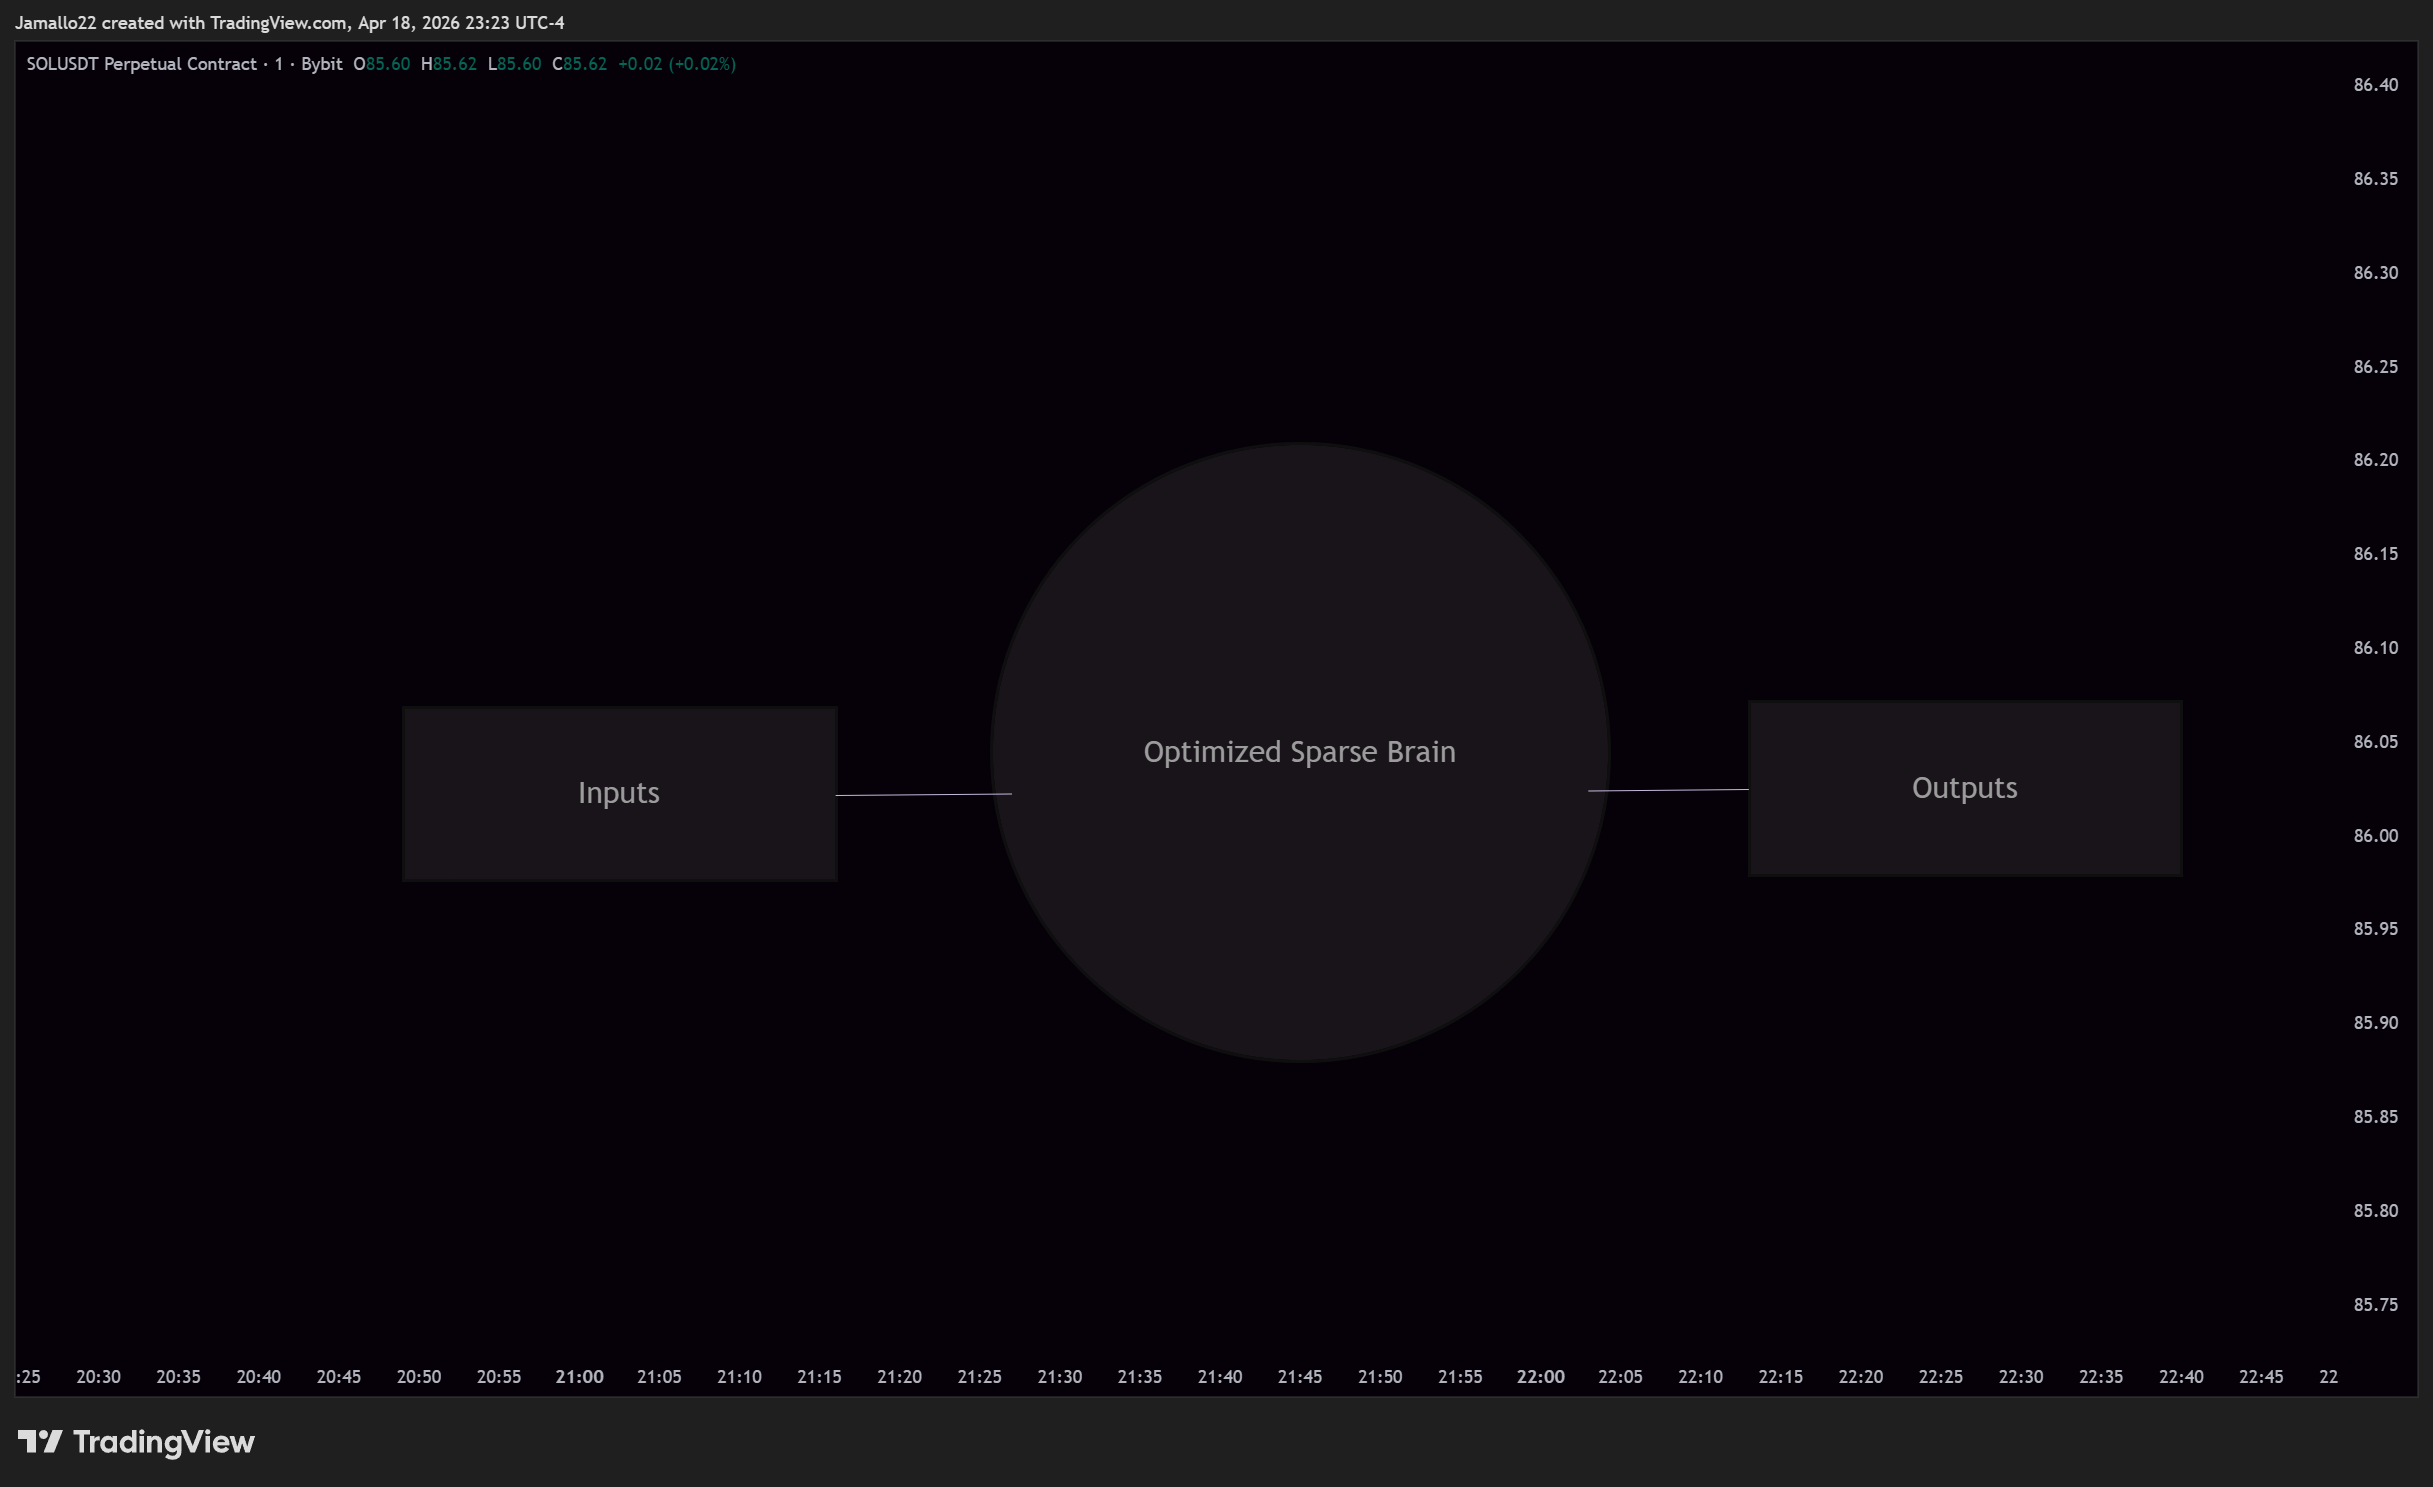The image size is (2433, 1487).
Task: Click the 20:35 time label
Action: (178, 1377)
